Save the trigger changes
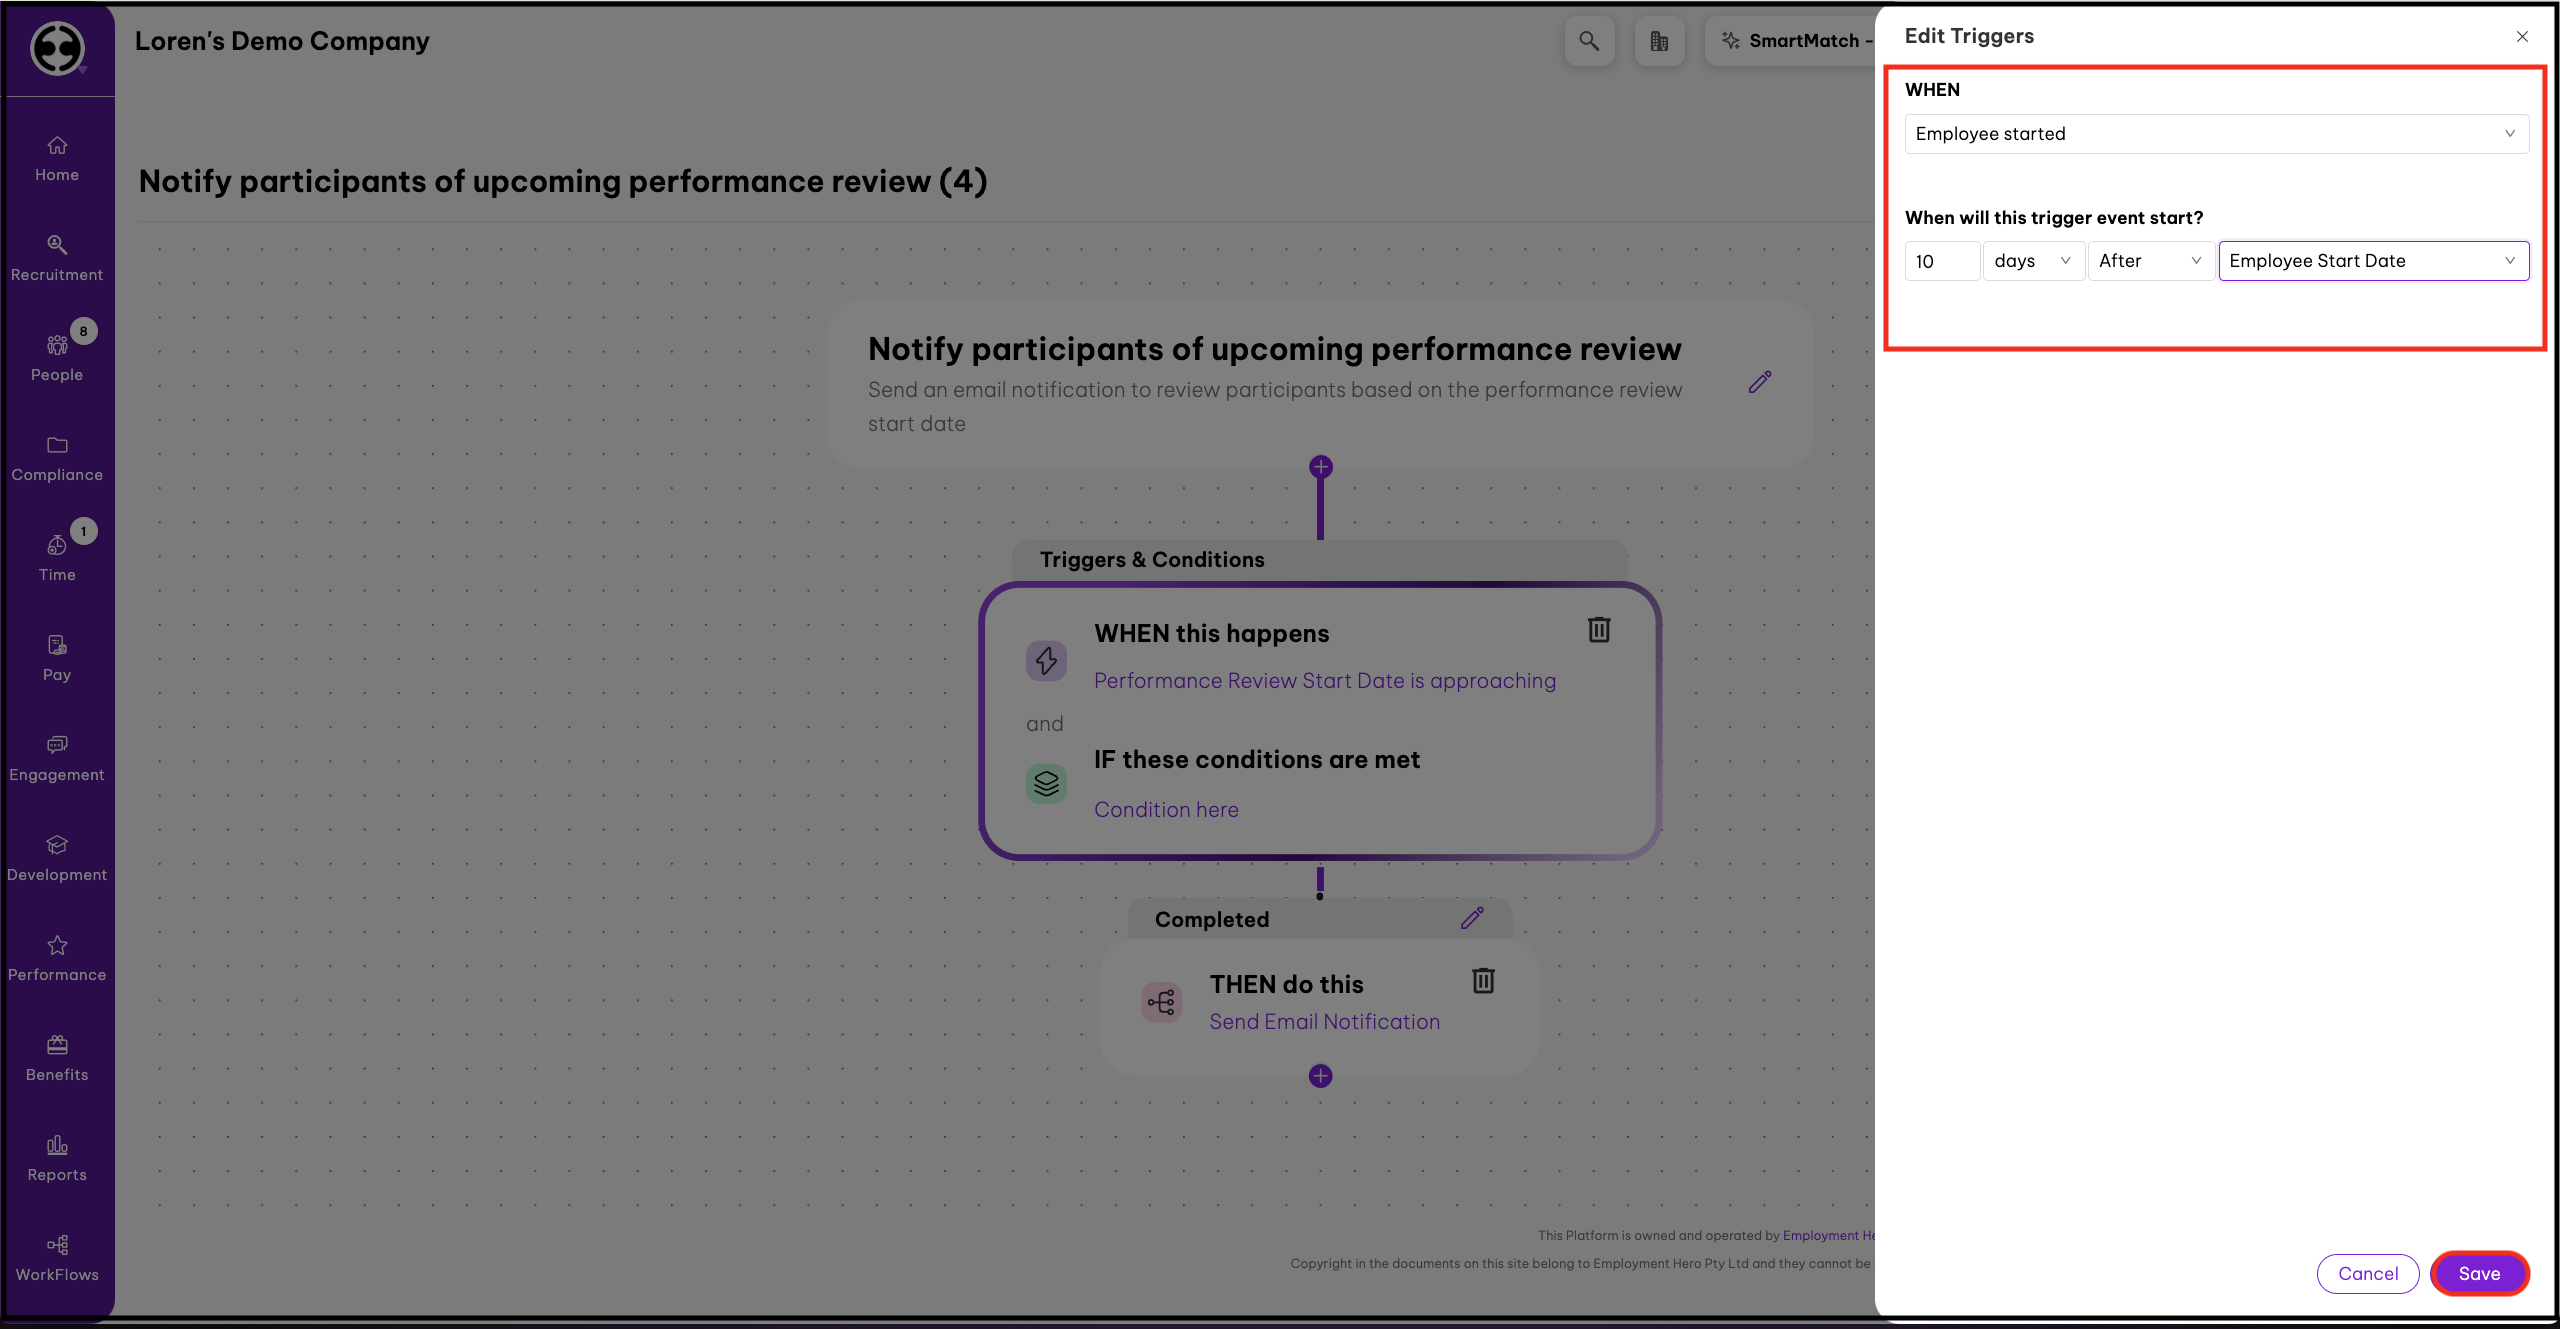2560x1329 pixels. 2479,1273
